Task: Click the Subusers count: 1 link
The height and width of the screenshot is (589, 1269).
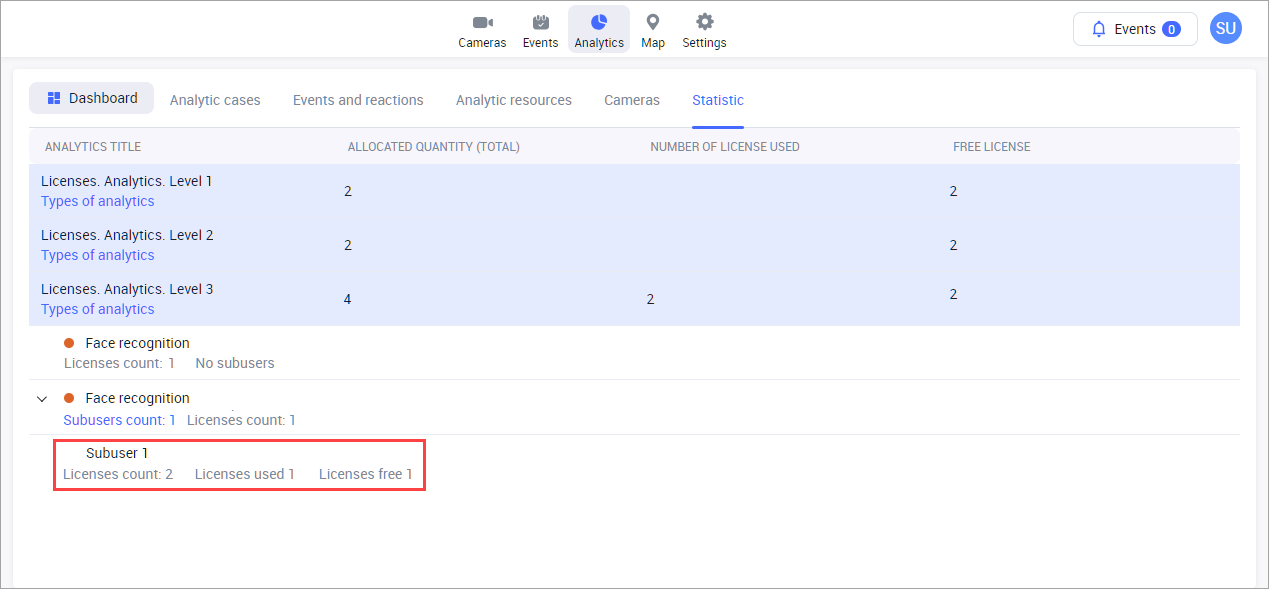Action: tap(119, 420)
